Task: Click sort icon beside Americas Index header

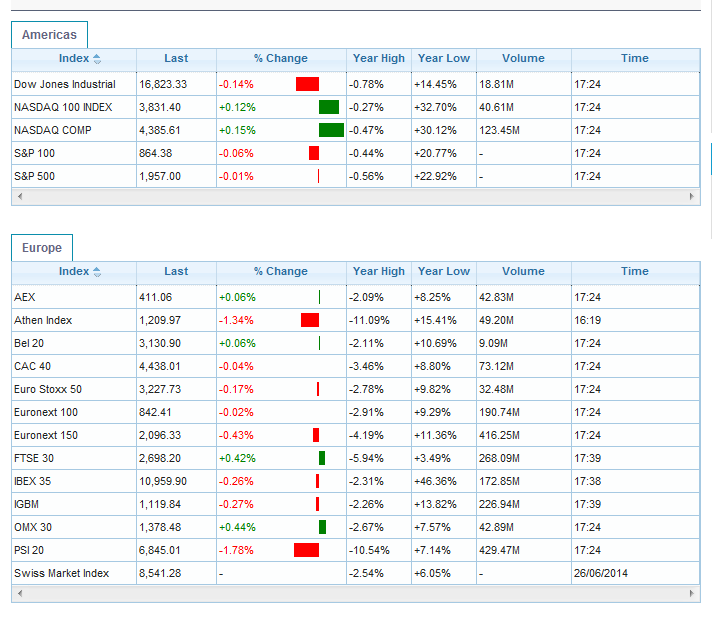Action: pos(97,59)
